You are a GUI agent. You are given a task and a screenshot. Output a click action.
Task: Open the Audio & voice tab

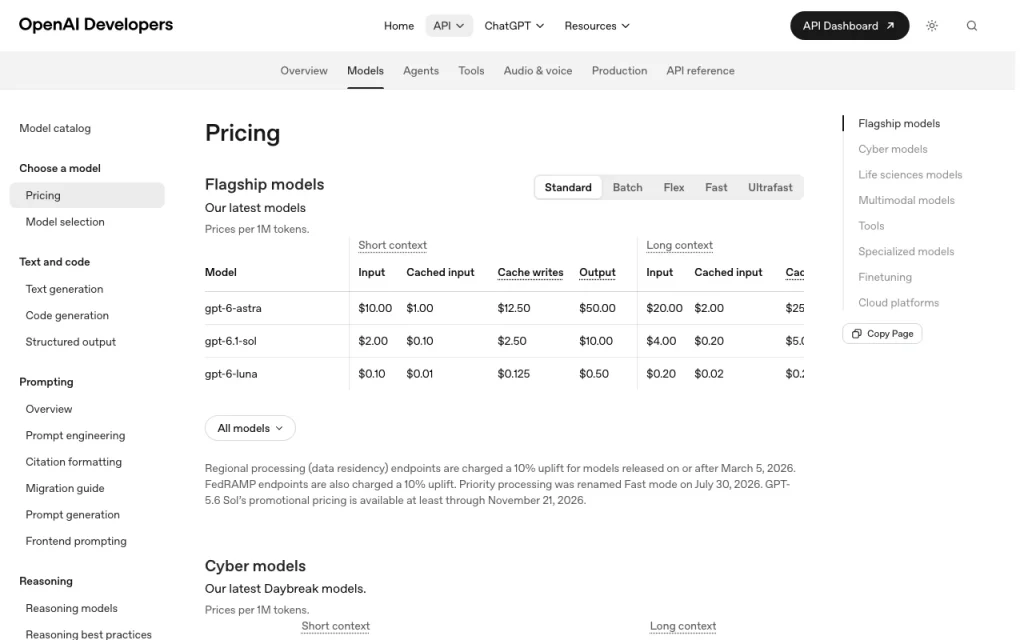[x=537, y=71]
